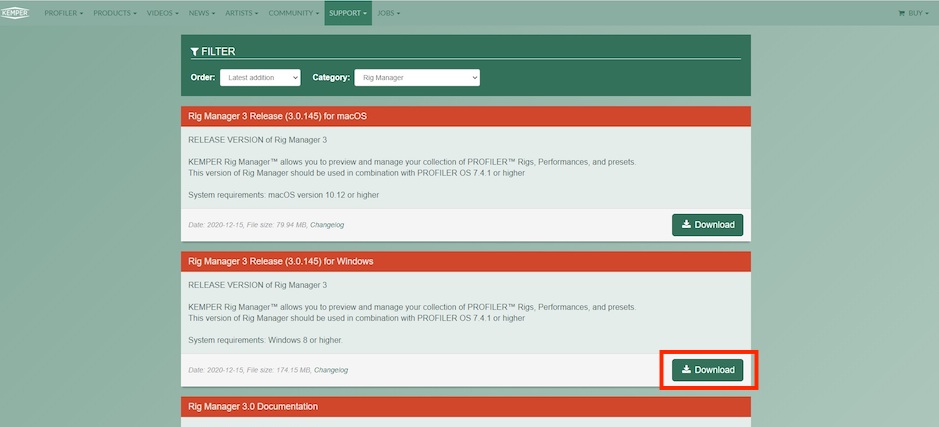Click the 'Rig Manager 3.0 Documentation' heading
The image size is (939, 427).
pyautogui.click(x=253, y=406)
